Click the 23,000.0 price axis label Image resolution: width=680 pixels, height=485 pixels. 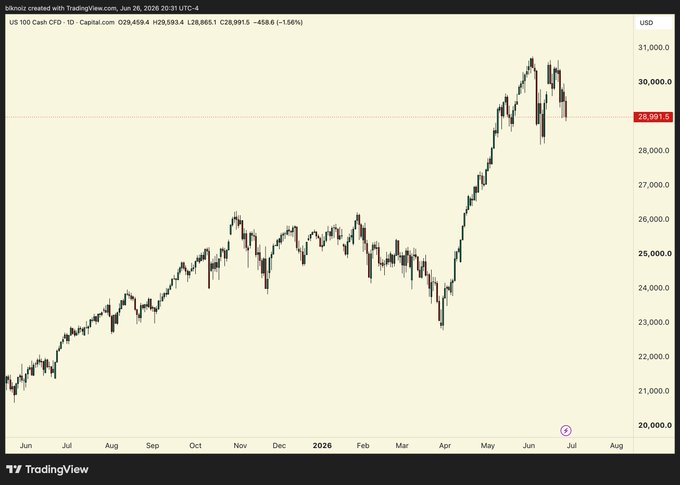click(654, 322)
